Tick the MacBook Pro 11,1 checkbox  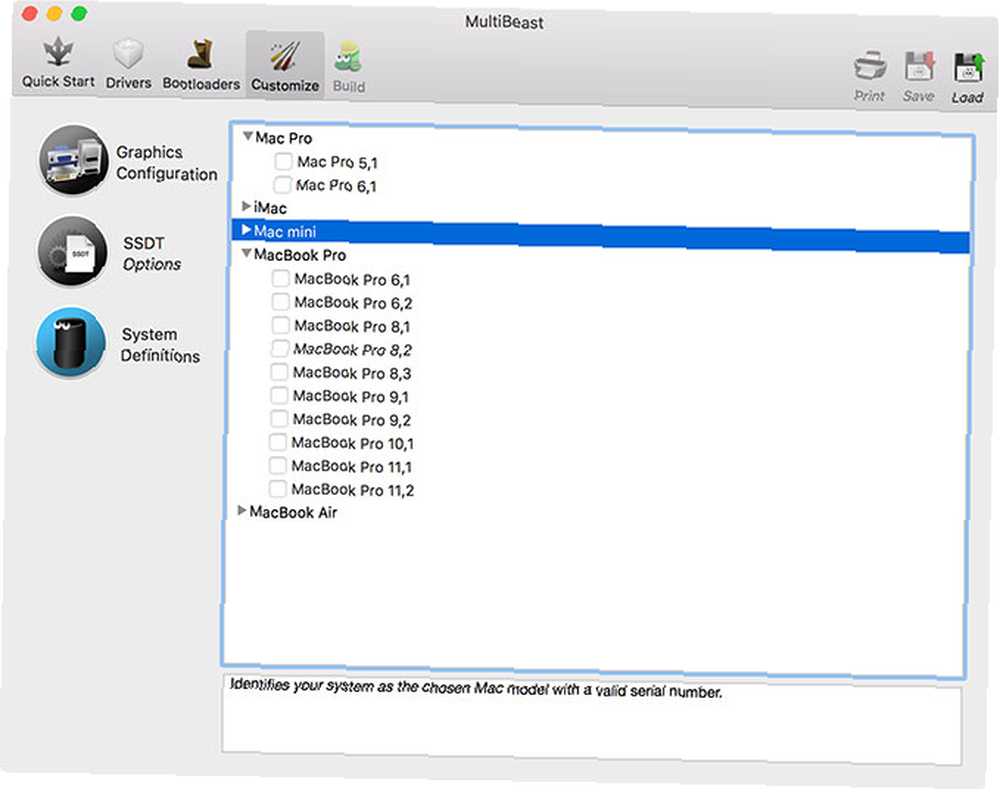(278, 466)
